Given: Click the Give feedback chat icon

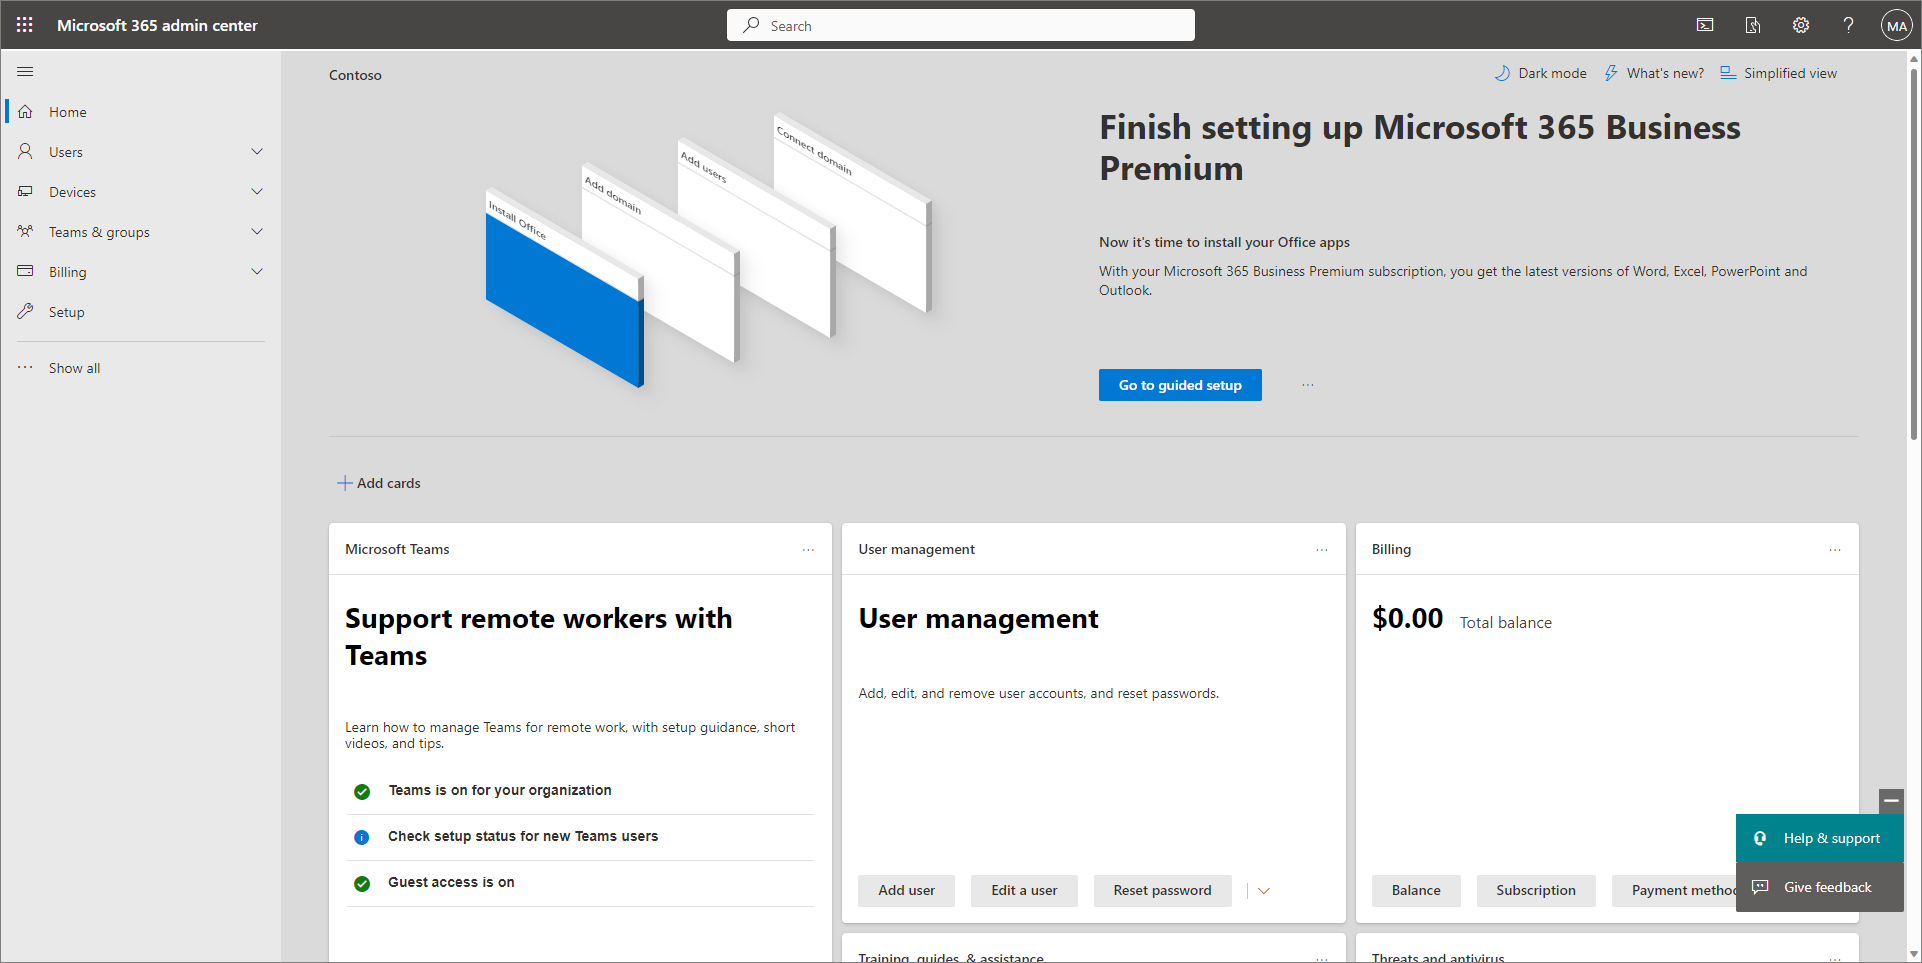Looking at the screenshot, I should (x=1760, y=887).
